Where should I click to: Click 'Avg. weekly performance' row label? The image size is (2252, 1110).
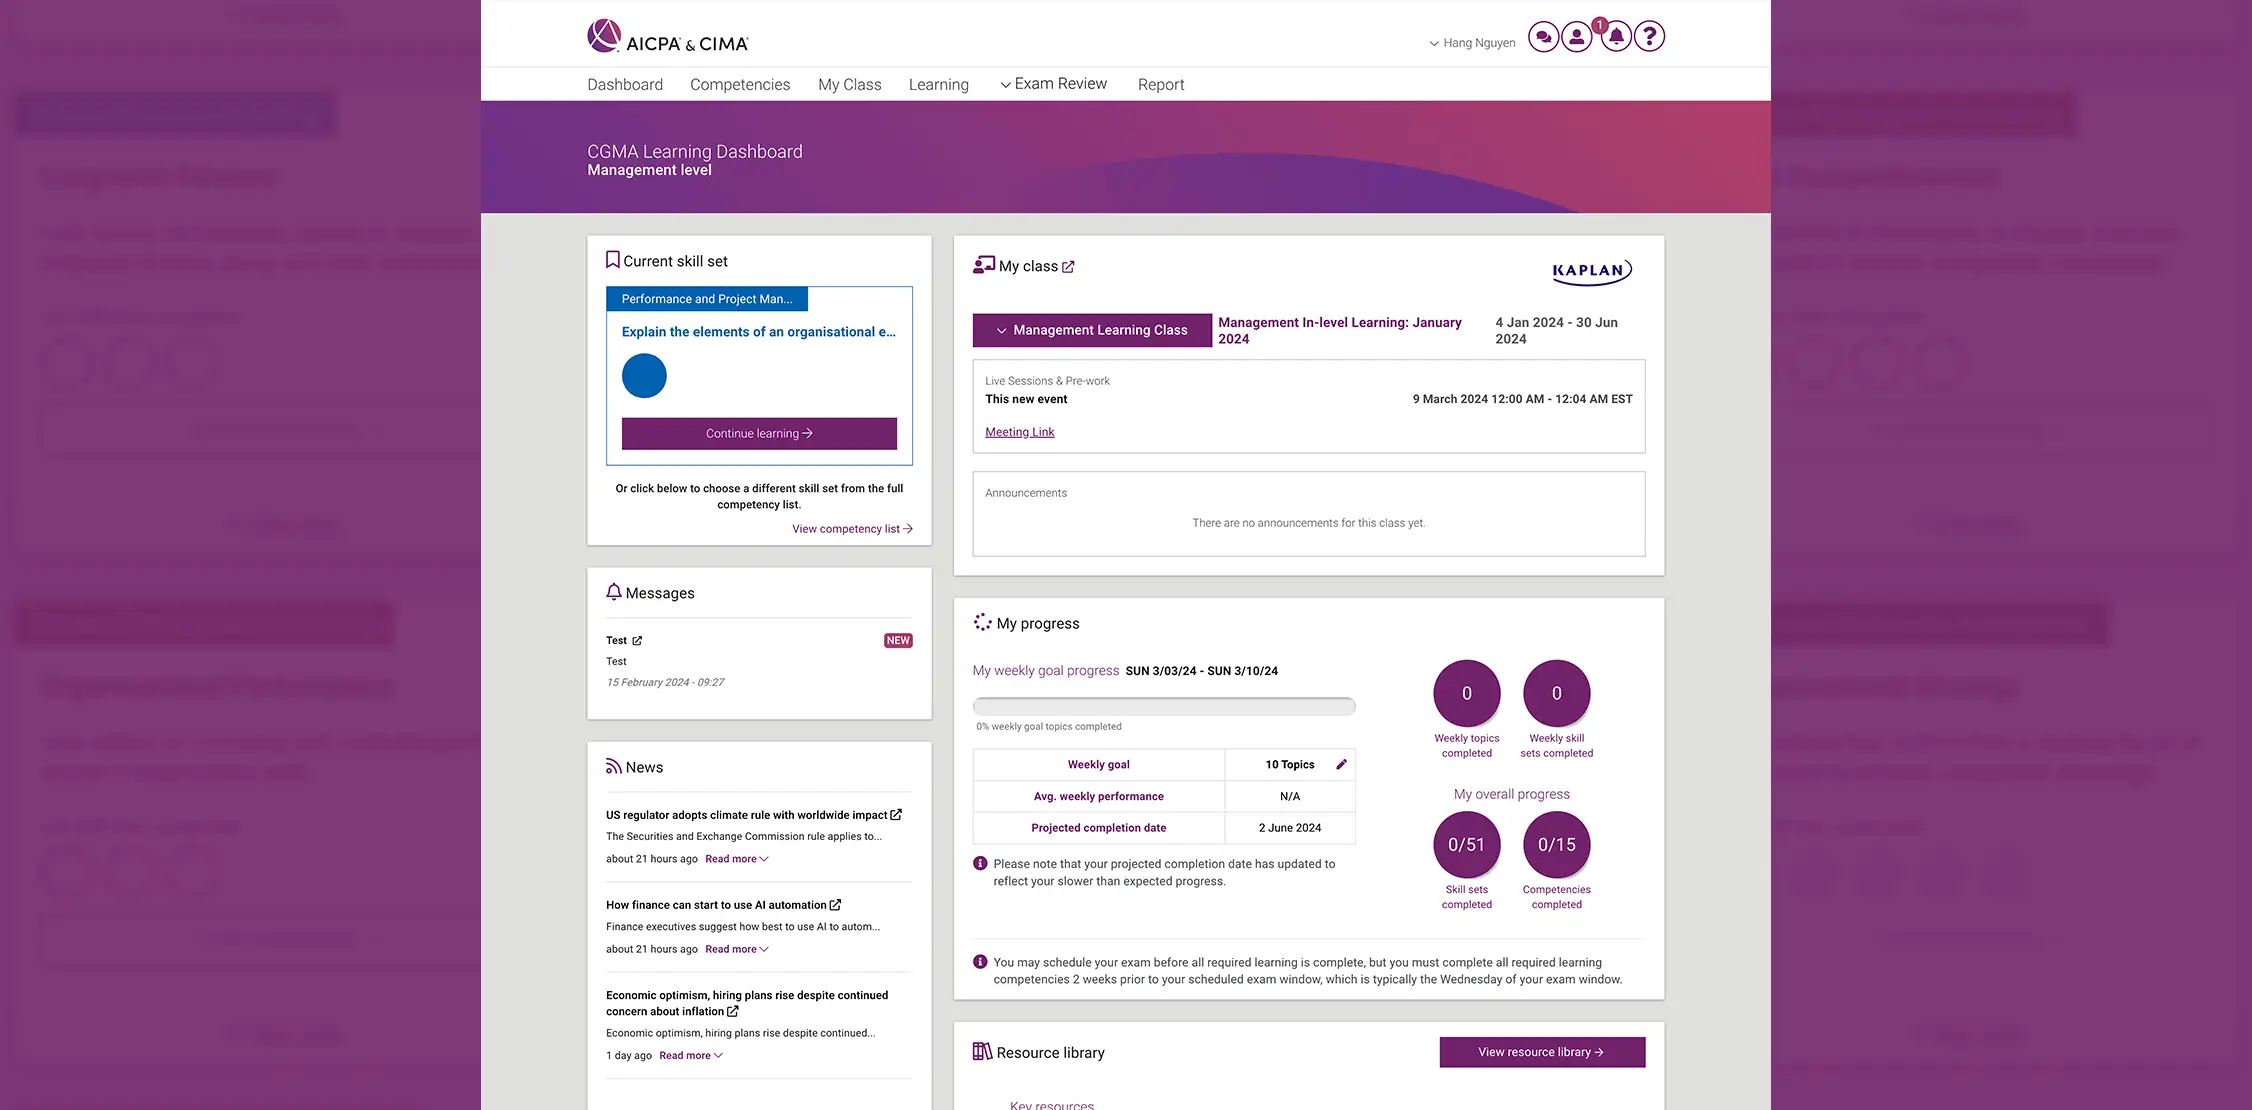click(1098, 797)
